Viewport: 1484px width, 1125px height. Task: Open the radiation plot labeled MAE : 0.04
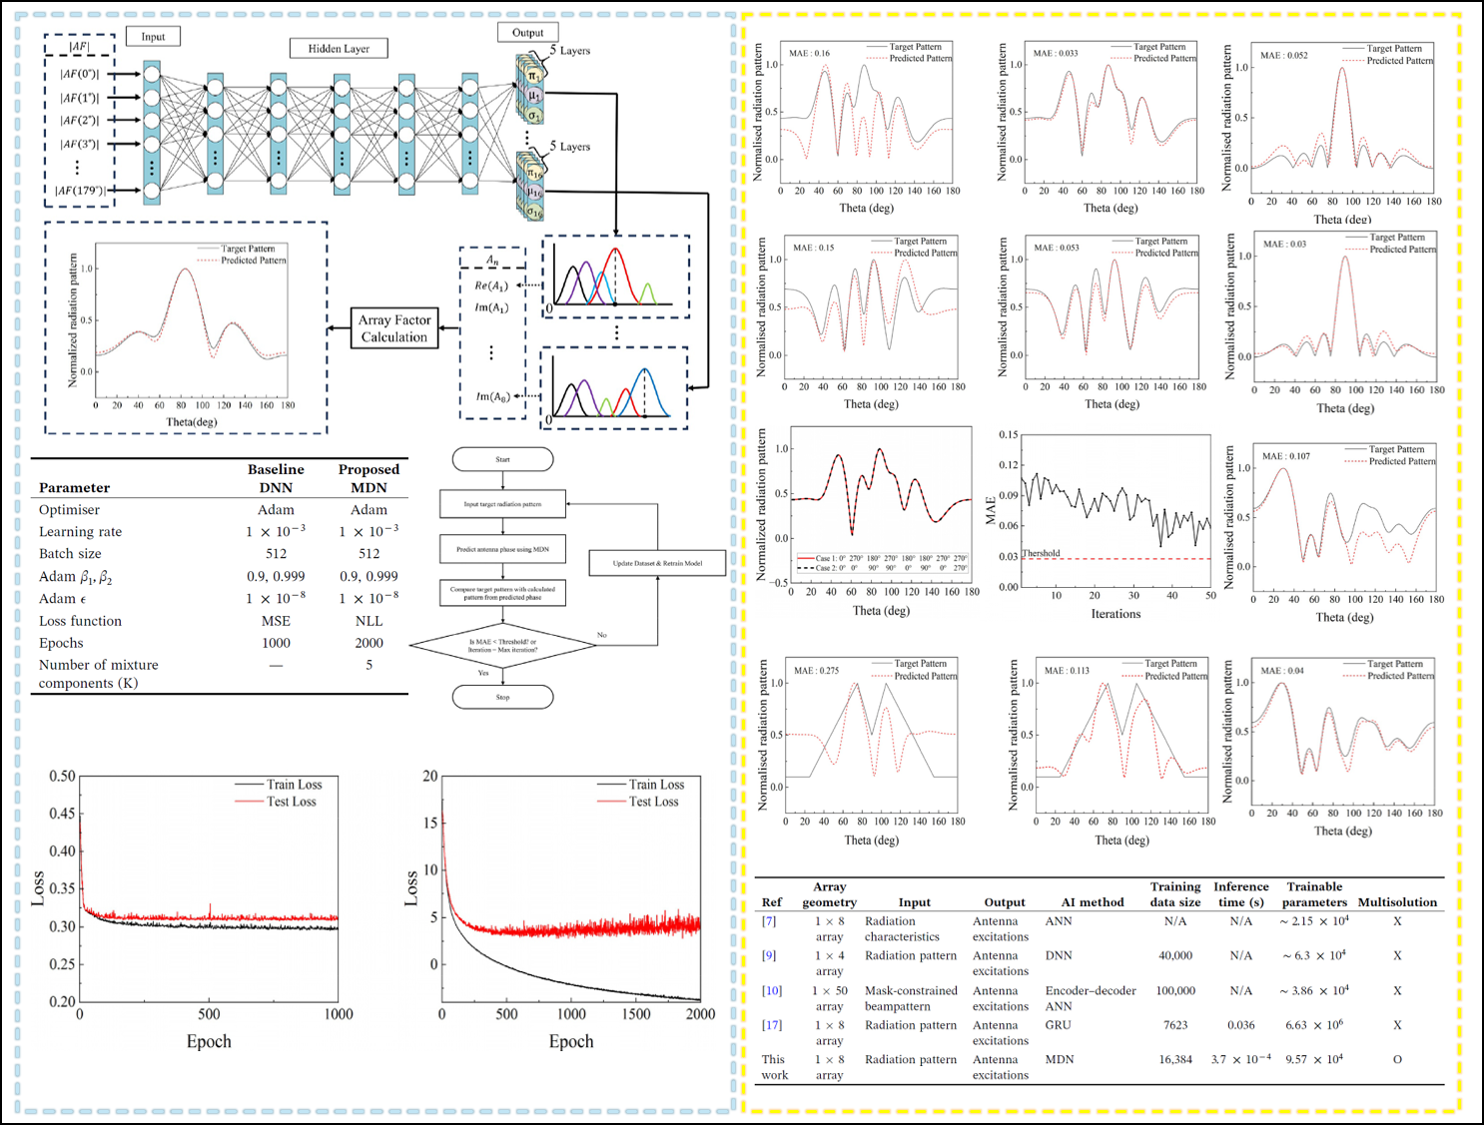(1332, 748)
